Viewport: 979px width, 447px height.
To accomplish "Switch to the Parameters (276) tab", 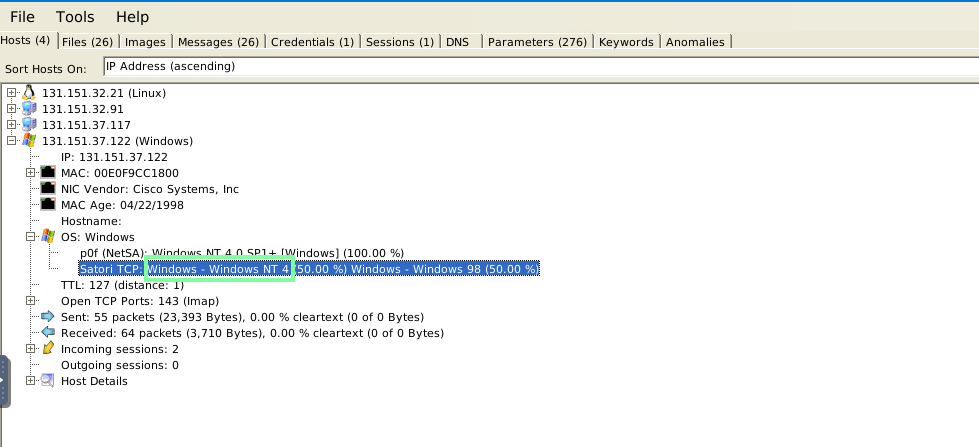I will pos(538,42).
